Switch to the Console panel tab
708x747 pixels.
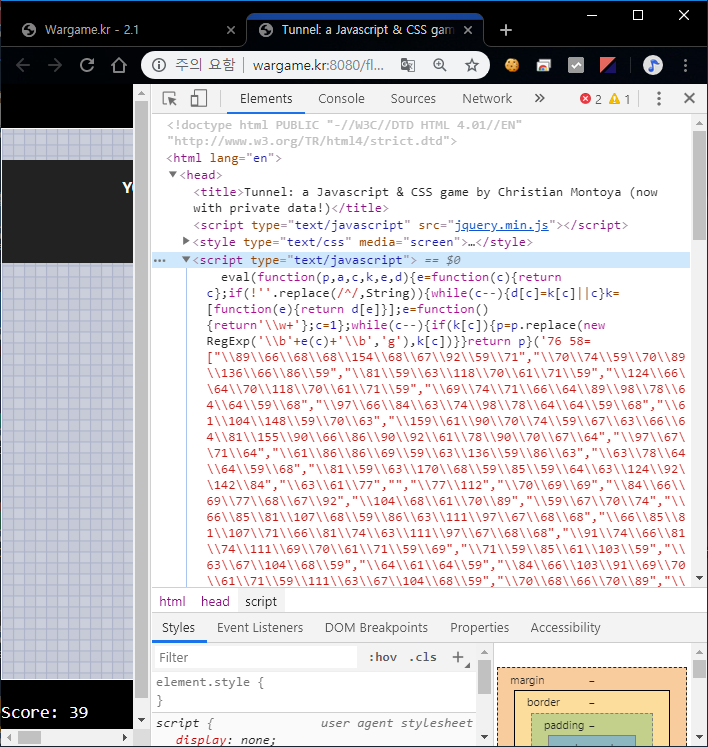341,99
